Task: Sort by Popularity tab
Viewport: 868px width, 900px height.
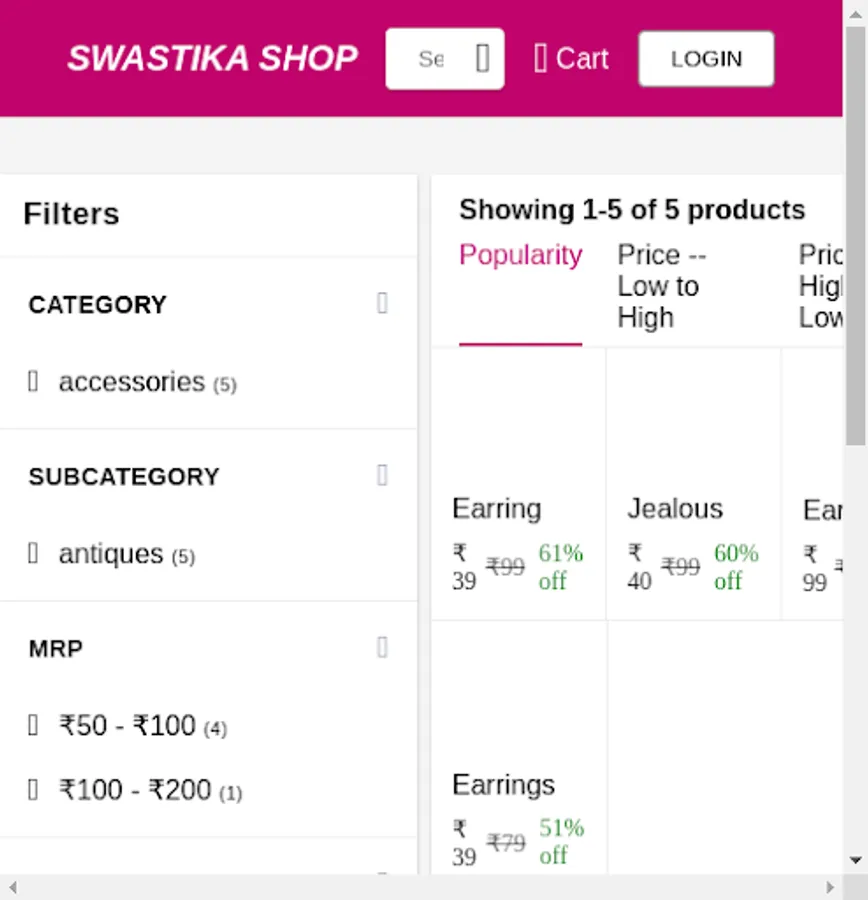Action: (520, 256)
